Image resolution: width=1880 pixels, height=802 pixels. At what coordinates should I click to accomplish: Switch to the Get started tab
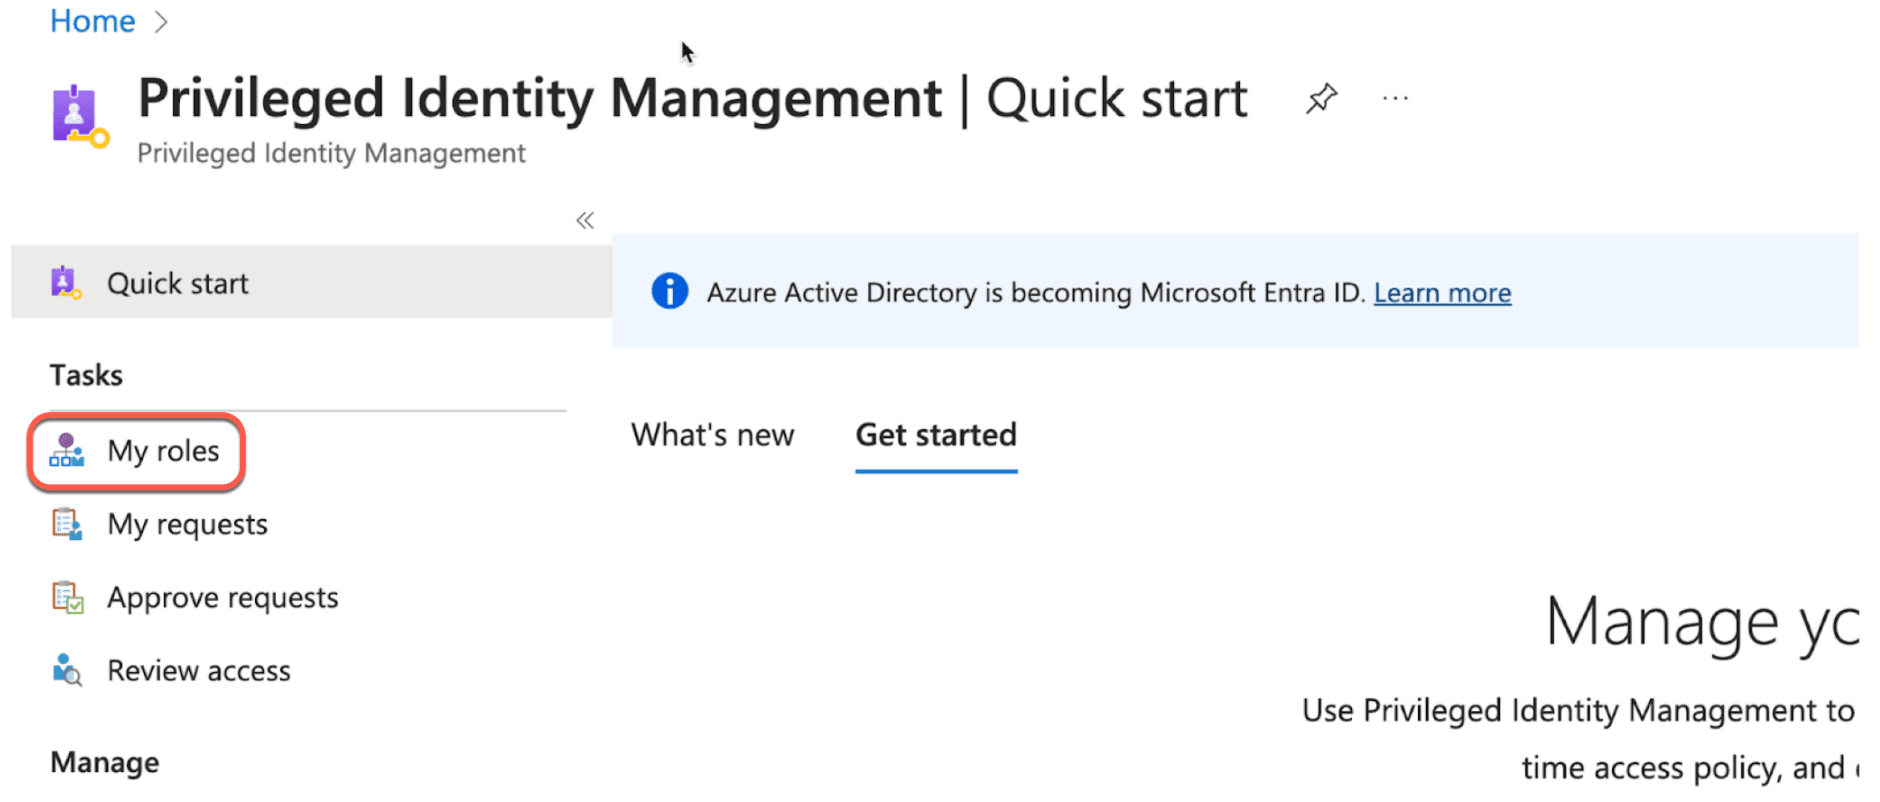[936, 435]
